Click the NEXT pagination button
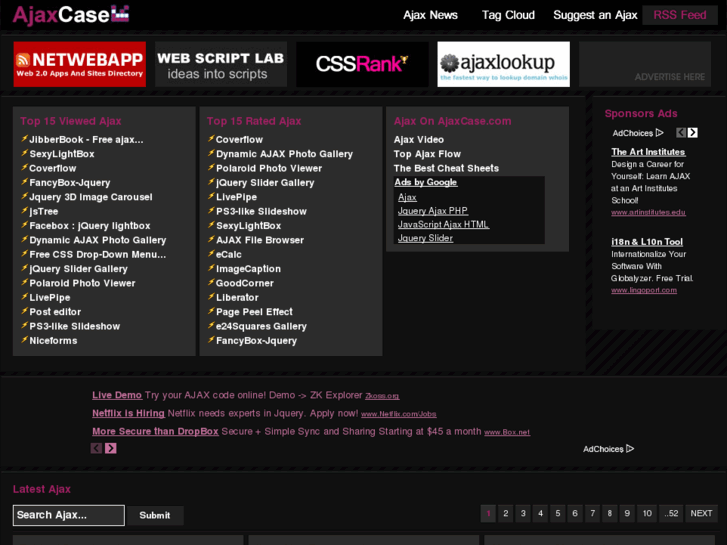 pos(701,513)
